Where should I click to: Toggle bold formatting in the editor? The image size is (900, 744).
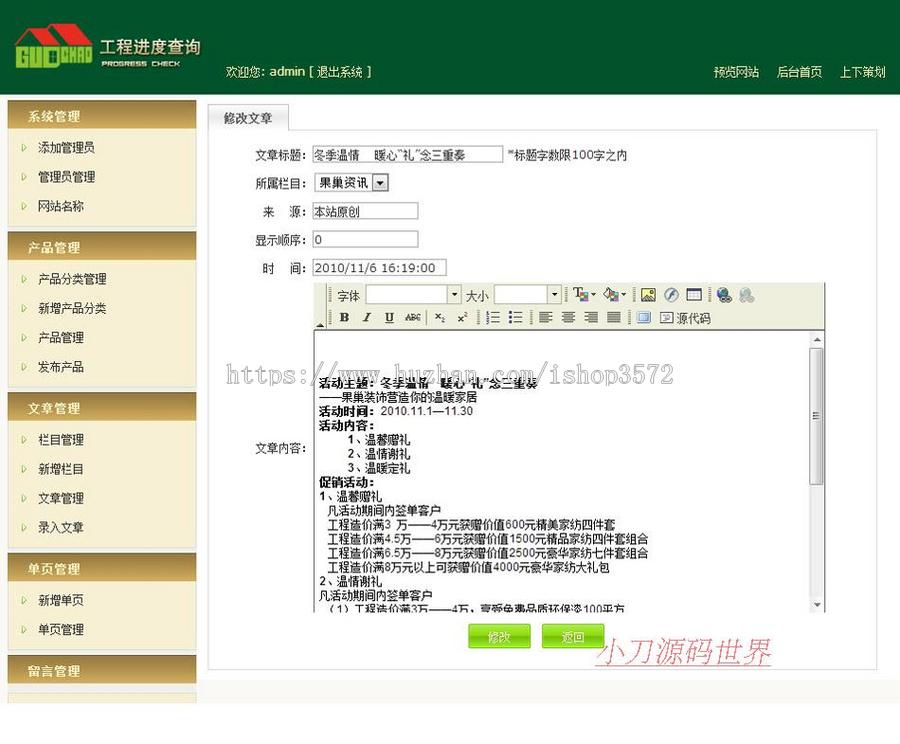[344, 317]
